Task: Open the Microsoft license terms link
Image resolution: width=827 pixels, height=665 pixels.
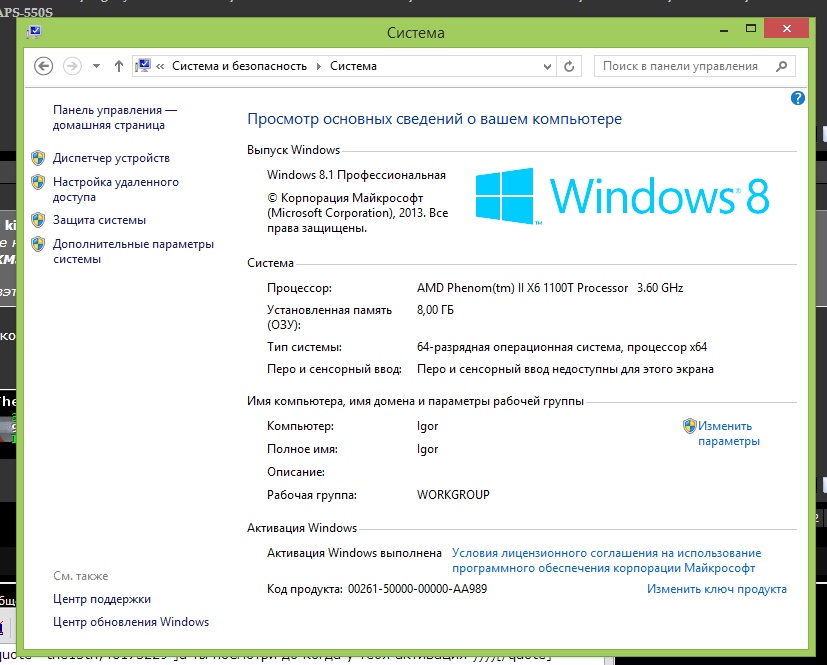Action: click(x=607, y=561)
